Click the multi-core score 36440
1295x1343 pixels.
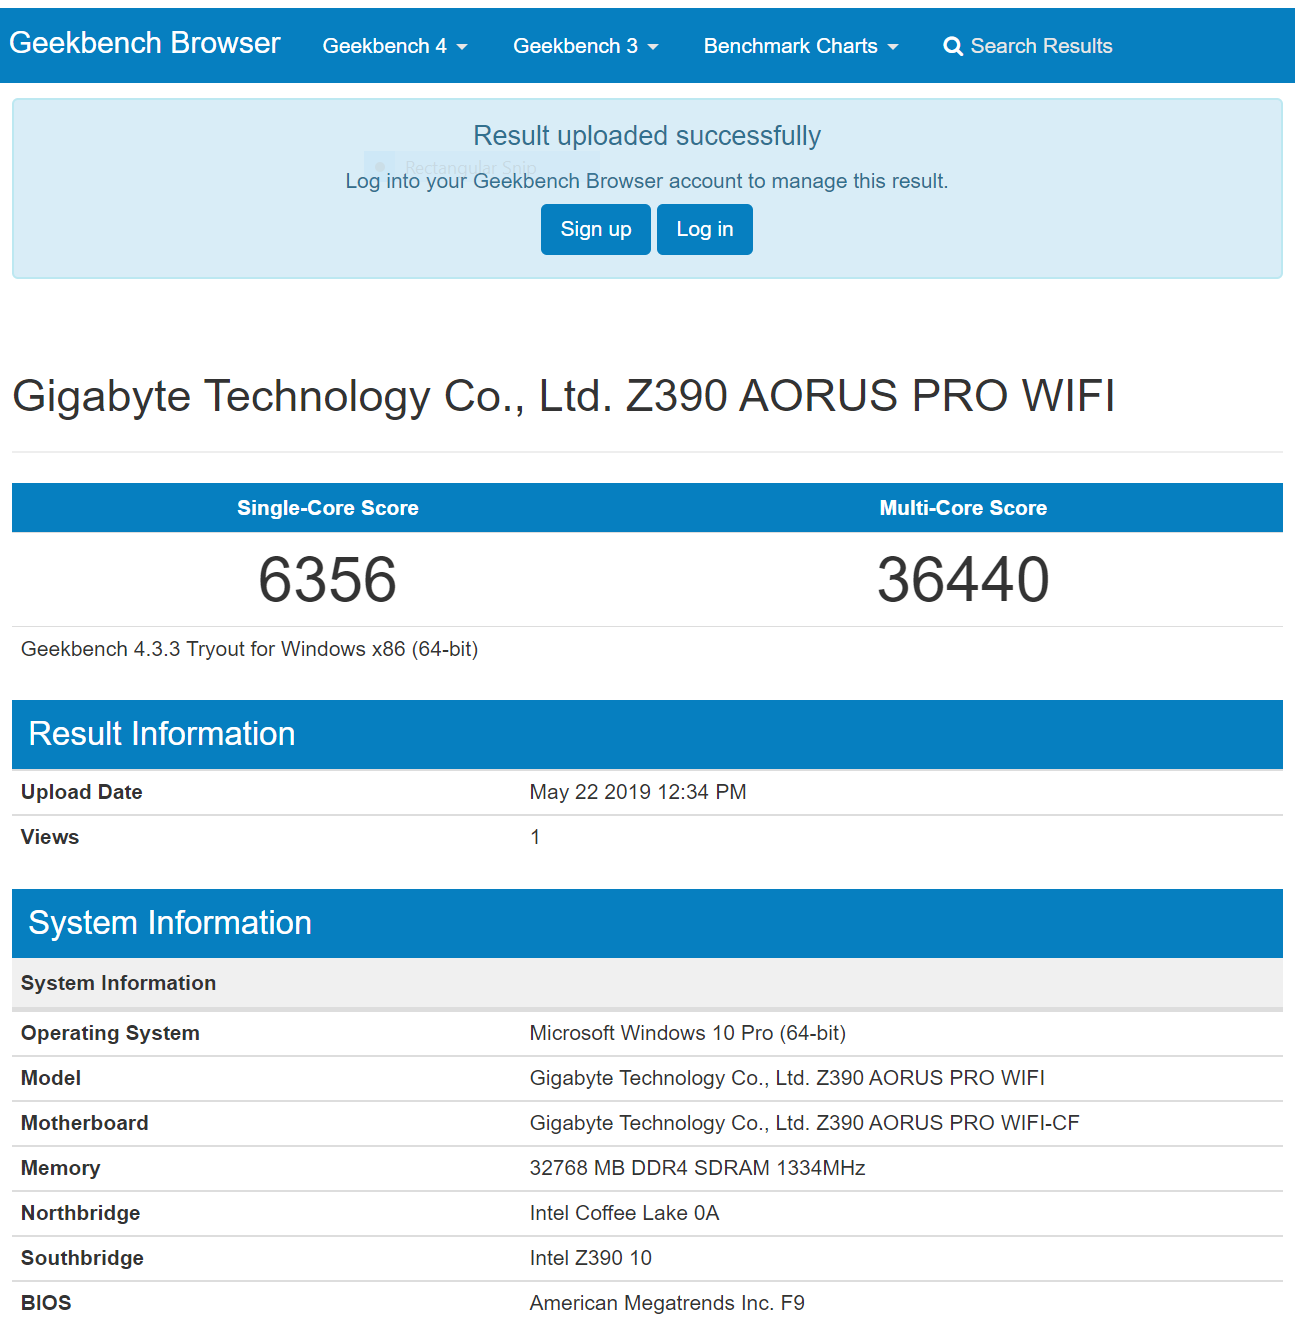963,580
